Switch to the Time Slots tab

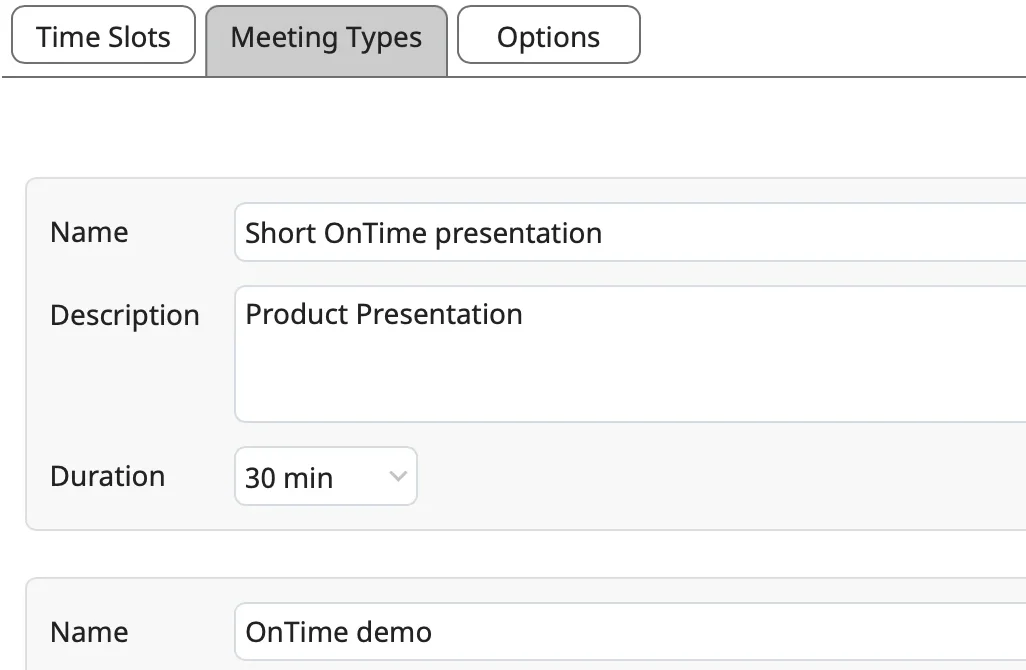pos(103,38)
